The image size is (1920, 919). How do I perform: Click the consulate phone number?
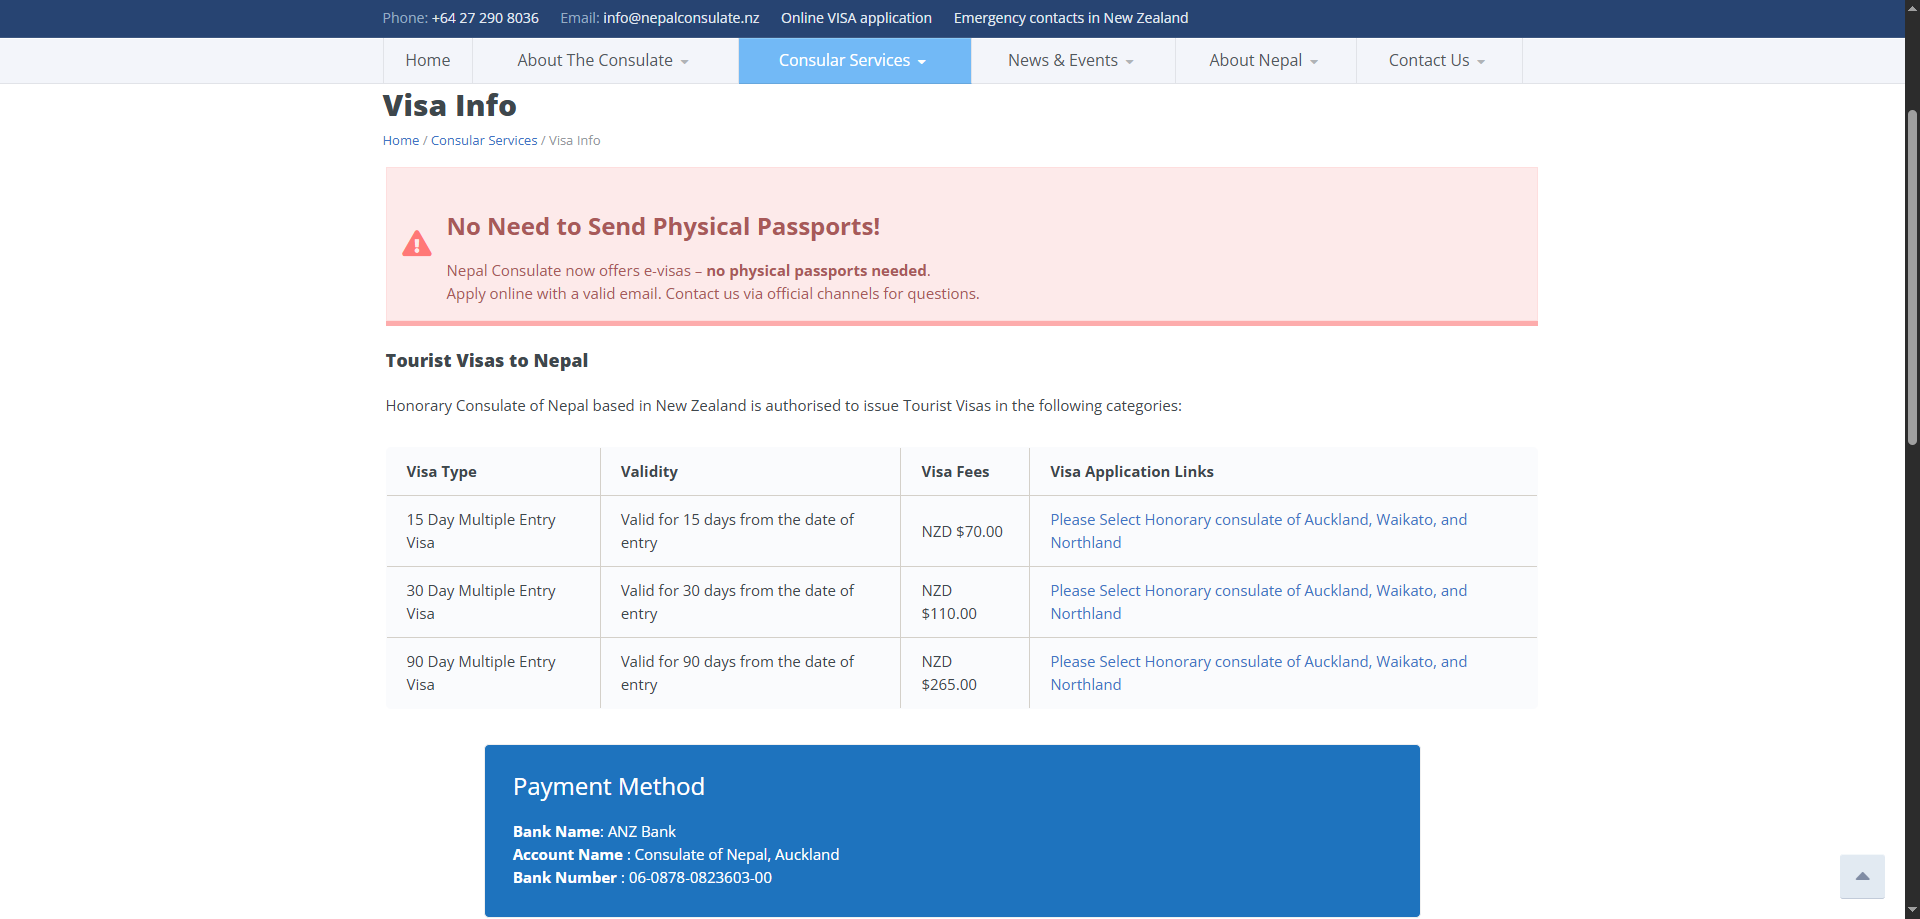pyautogui.click(x=485, y=18)
